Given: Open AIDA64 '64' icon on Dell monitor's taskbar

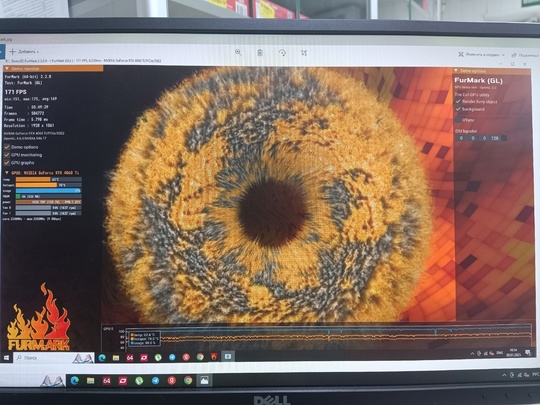Looking at the screenshot, I should point(107,381).
